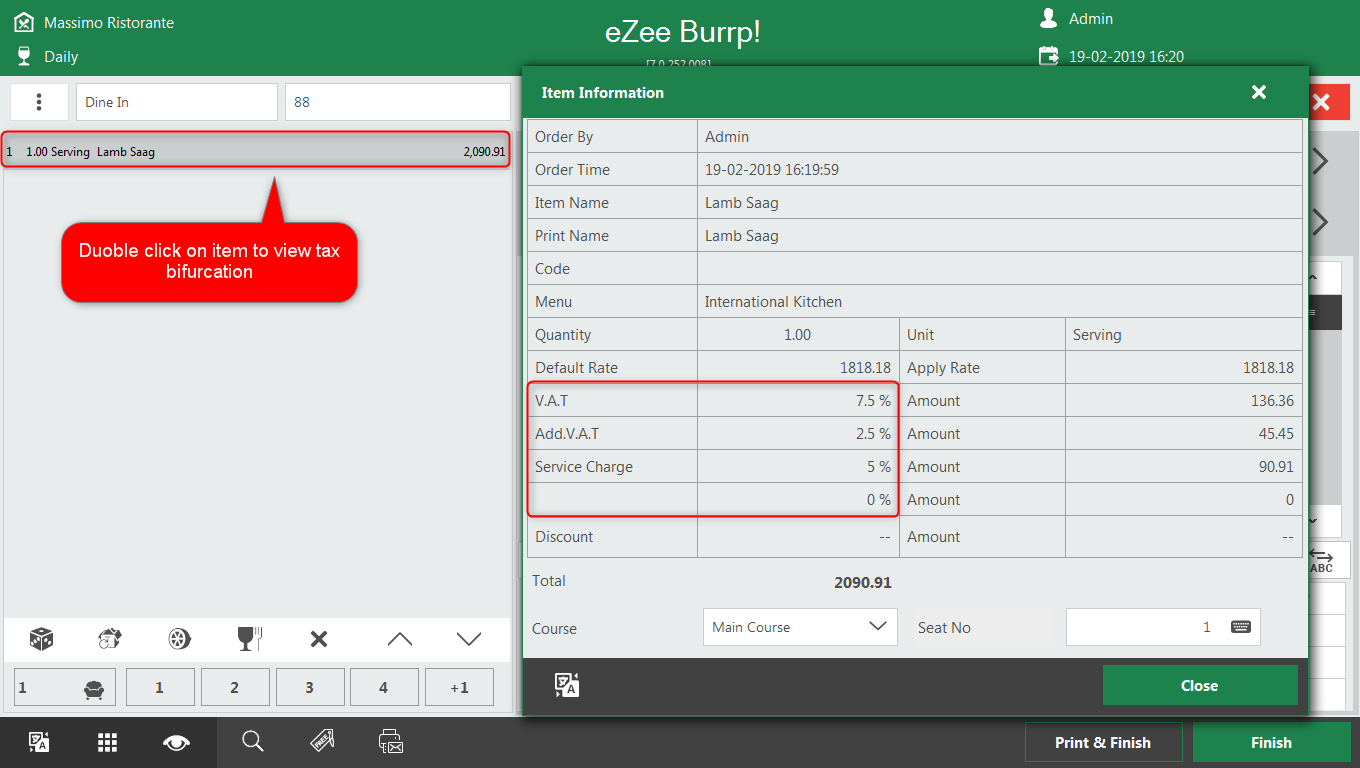Click the Add.V.A.T percentage cell 2.5 %
Screen dimensions: 1360x768
(798, 433)
